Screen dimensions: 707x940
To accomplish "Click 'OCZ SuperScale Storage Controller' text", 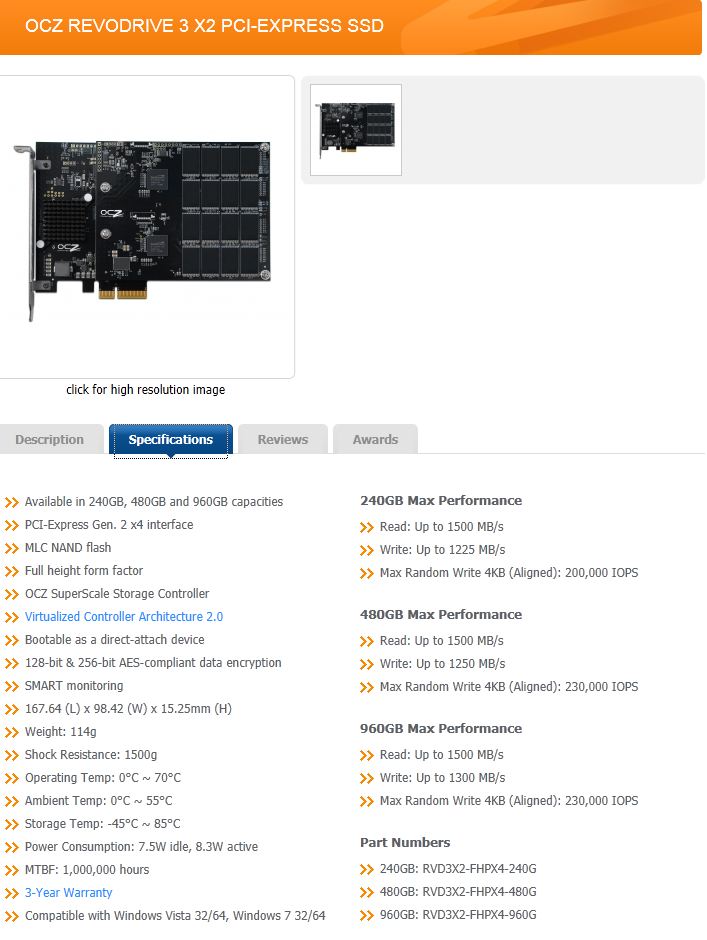I will (x=117, y=593).
